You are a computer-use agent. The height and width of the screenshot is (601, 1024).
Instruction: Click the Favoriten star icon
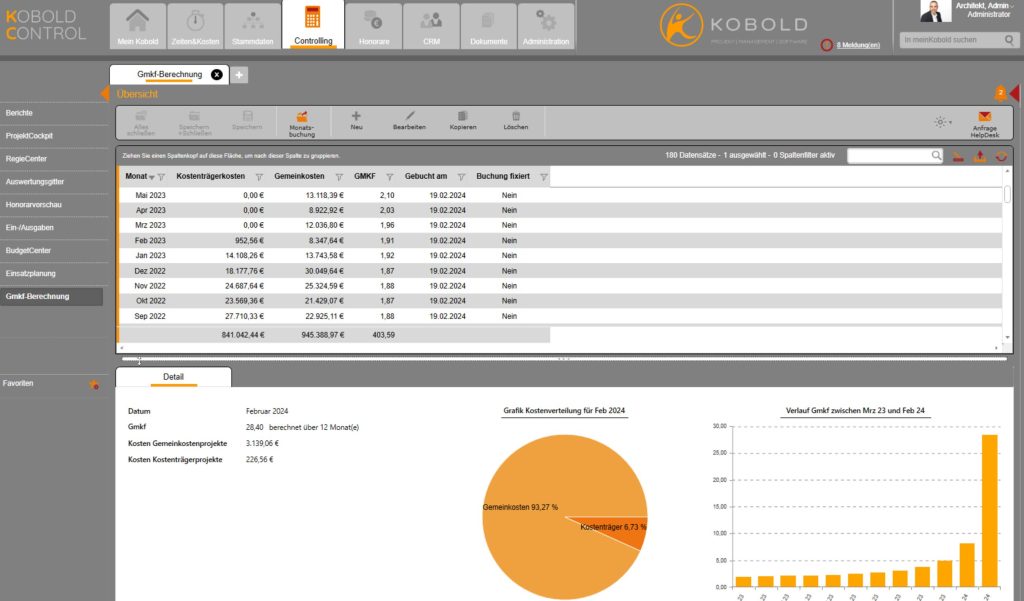(x=94, y=385)
